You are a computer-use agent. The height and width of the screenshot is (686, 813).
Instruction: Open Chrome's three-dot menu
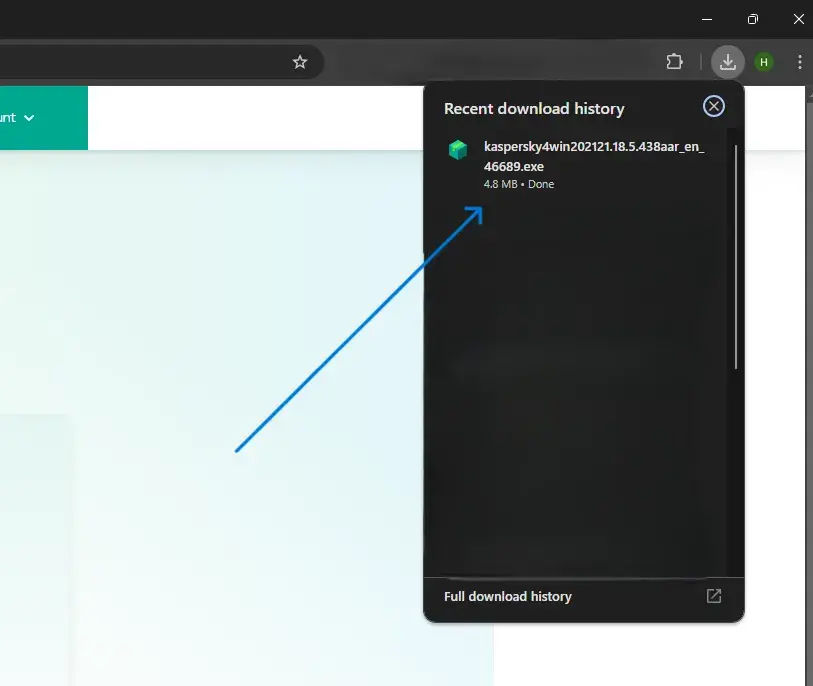[799, 61]
